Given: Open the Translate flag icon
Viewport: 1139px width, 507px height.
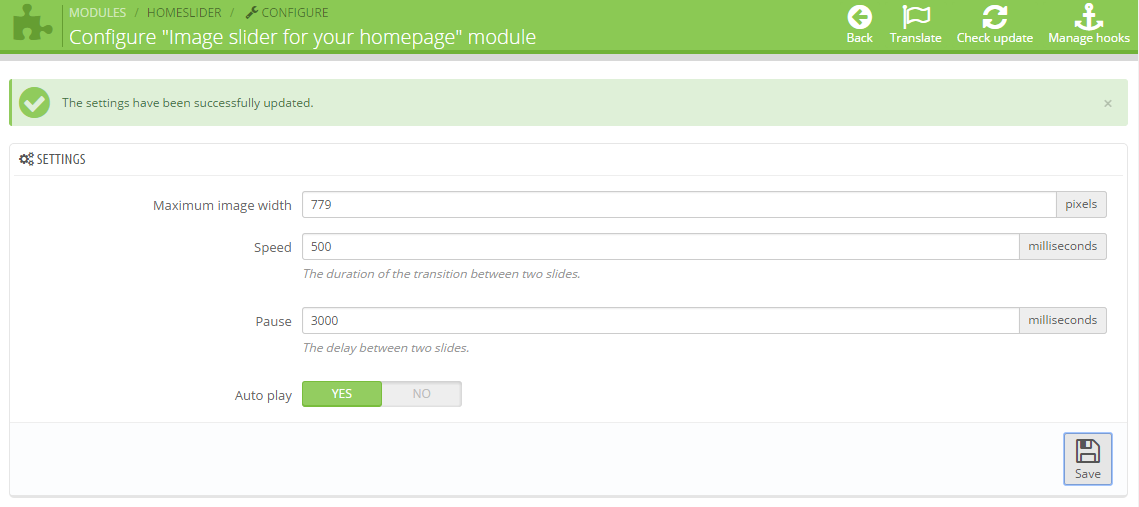Looking at the screenshot, I should pyautogui.click(x=915, y=17).
